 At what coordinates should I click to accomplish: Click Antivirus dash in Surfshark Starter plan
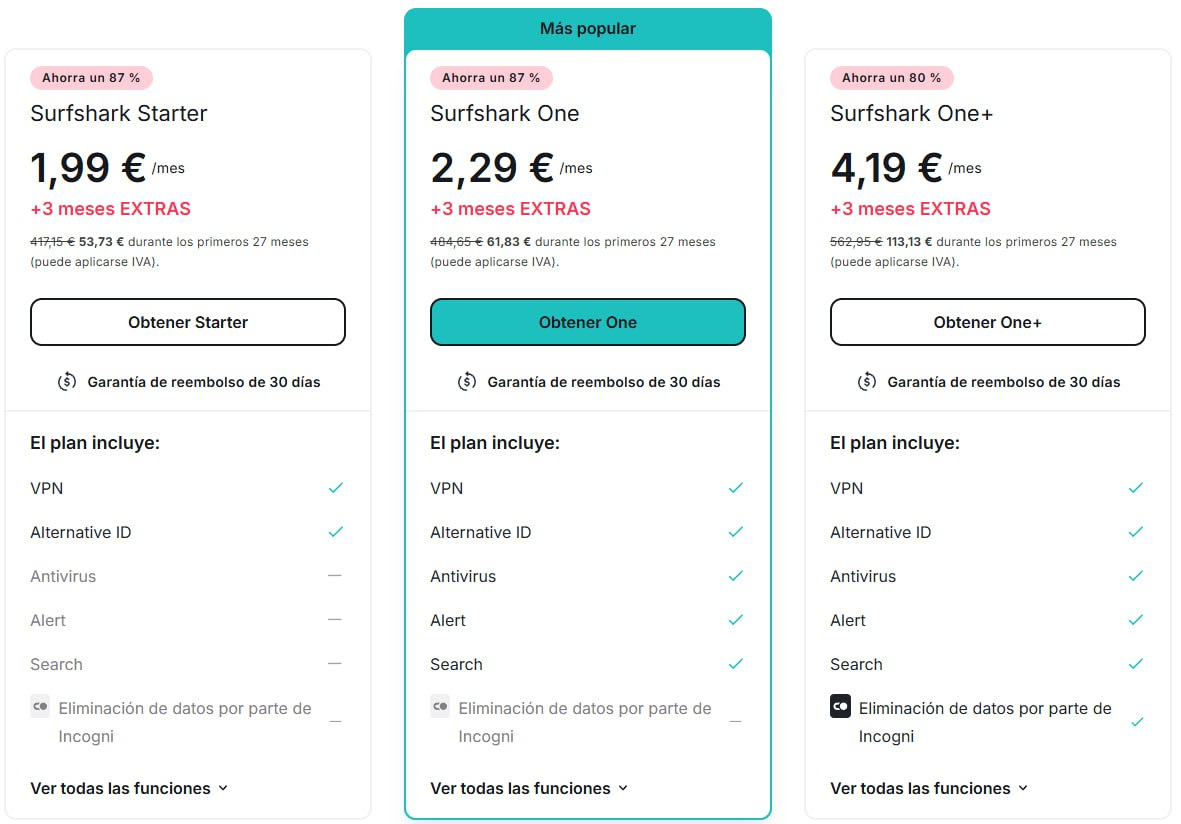335,575
